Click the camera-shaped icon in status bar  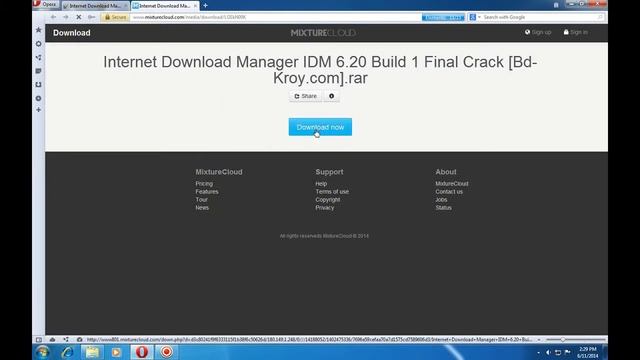point(79,340)
